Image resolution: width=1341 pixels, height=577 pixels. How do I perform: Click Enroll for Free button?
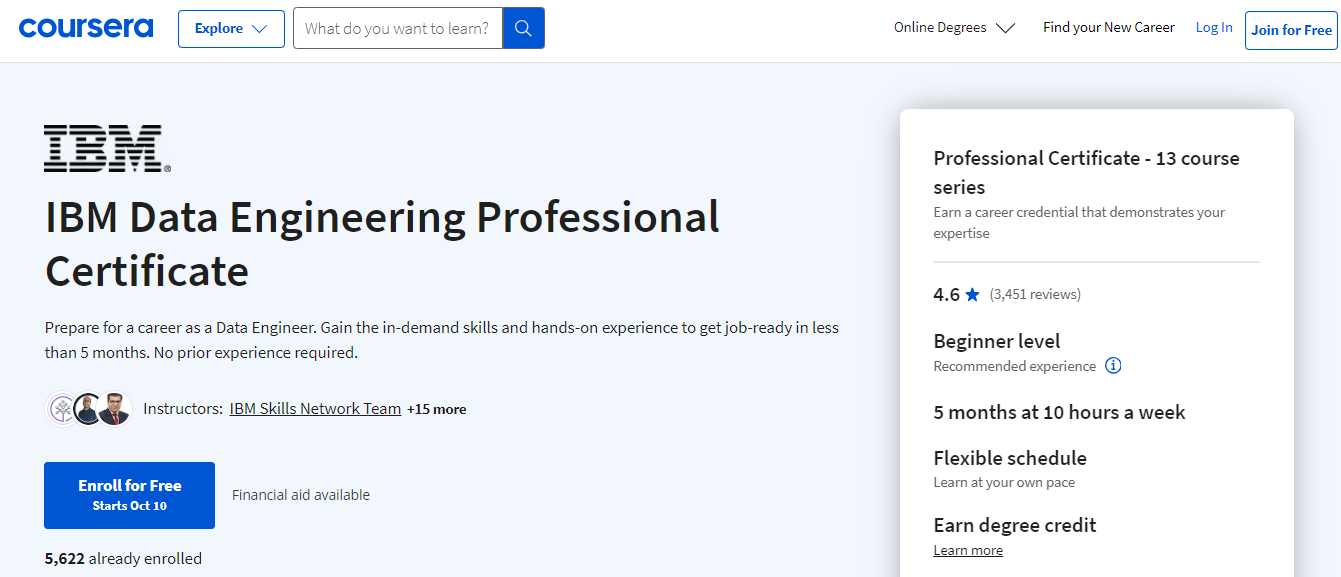coord(129,495)
